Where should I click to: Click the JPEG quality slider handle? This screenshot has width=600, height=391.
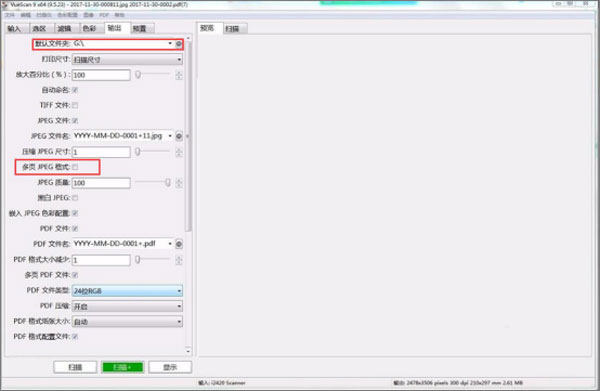pyautogui.click(x=168, y=182)
